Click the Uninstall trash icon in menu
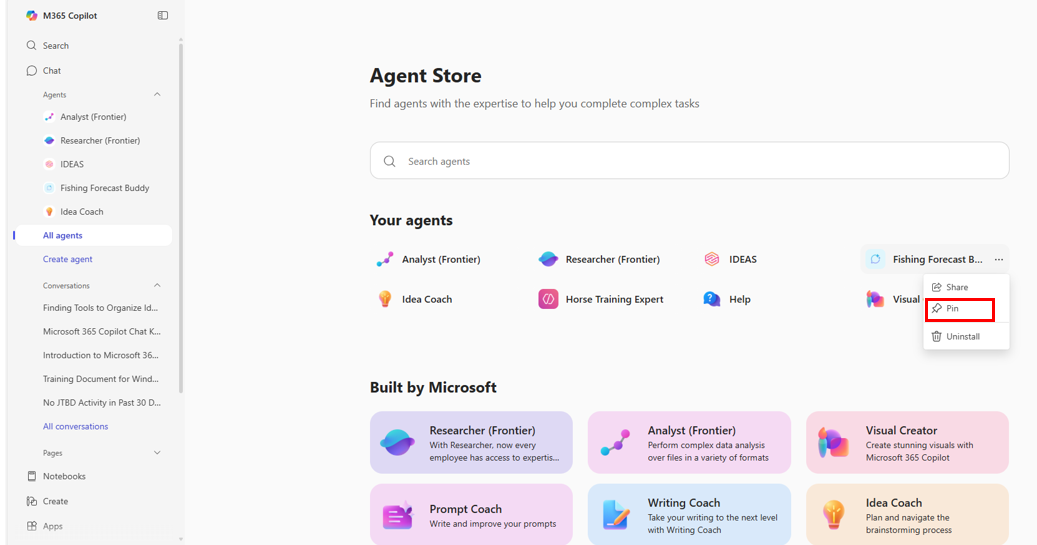Screen dimensions: 1037x545 936,337
